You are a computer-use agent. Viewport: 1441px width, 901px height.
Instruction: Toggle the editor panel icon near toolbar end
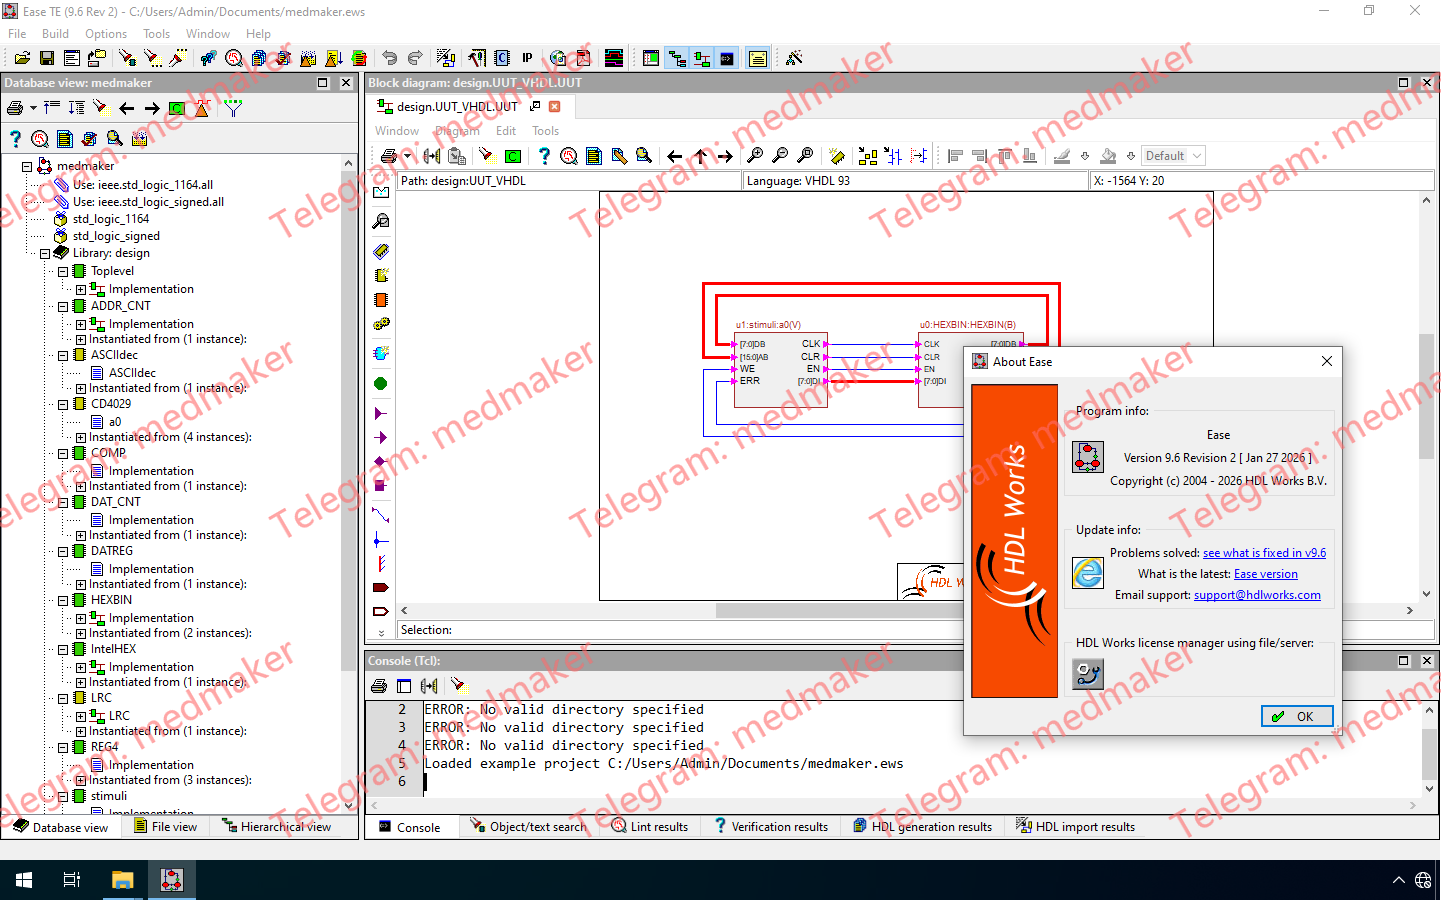click(x=757, y=58)
